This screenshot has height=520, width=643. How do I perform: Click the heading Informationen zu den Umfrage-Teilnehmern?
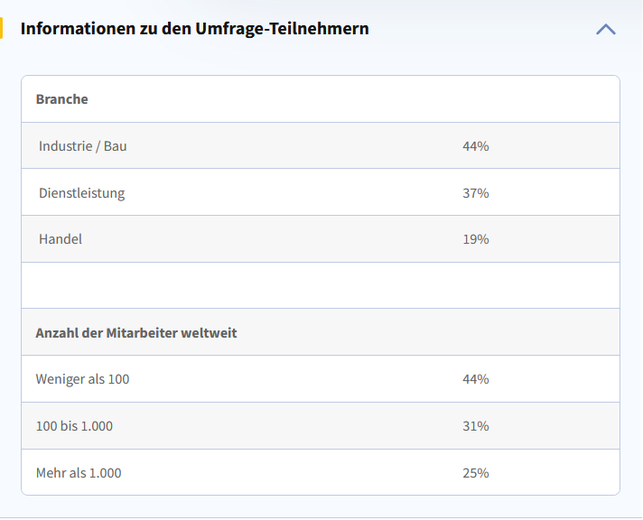(194, 29)
